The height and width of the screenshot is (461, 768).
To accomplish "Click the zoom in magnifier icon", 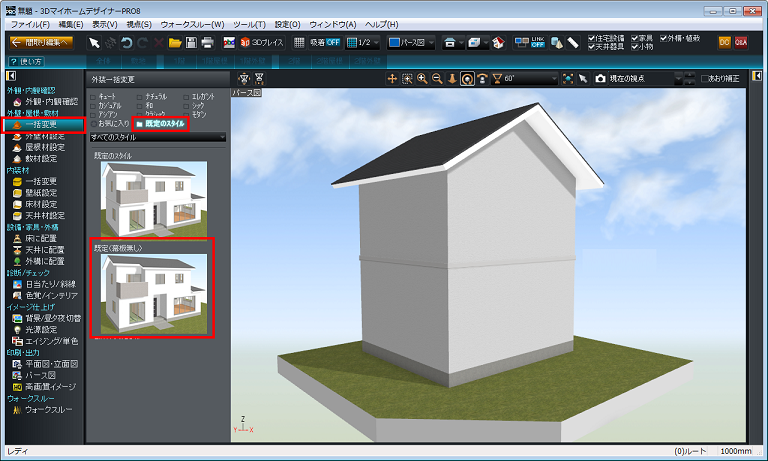I will point(422,78).
